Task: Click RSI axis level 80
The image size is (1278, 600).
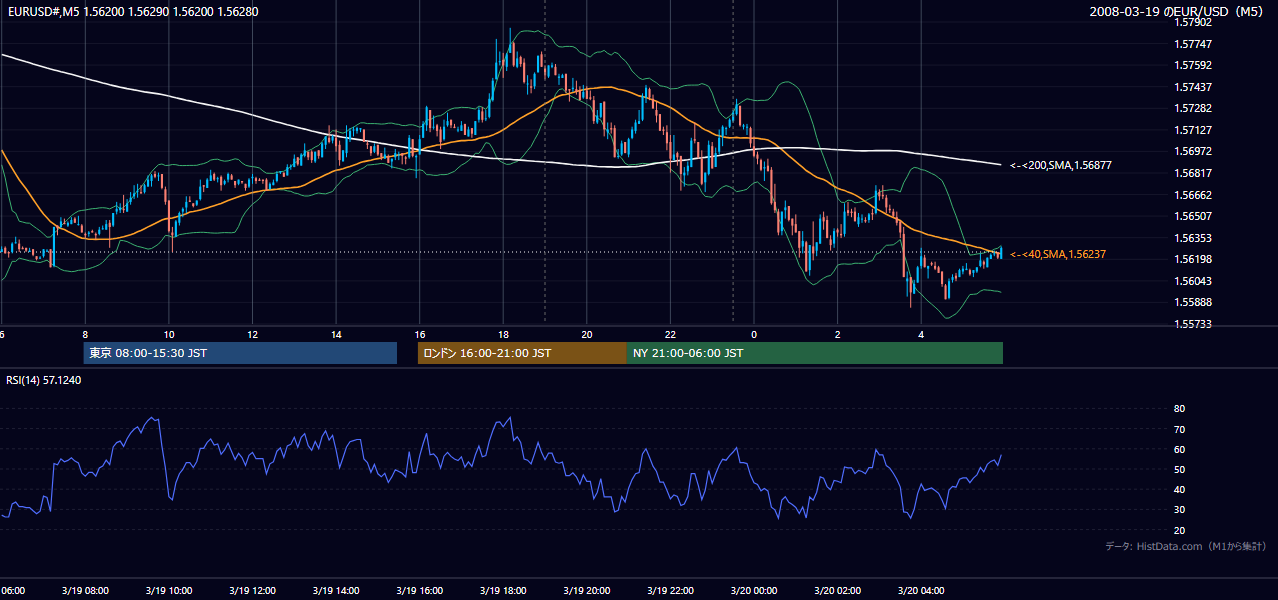Action: tap(1179, 409)
